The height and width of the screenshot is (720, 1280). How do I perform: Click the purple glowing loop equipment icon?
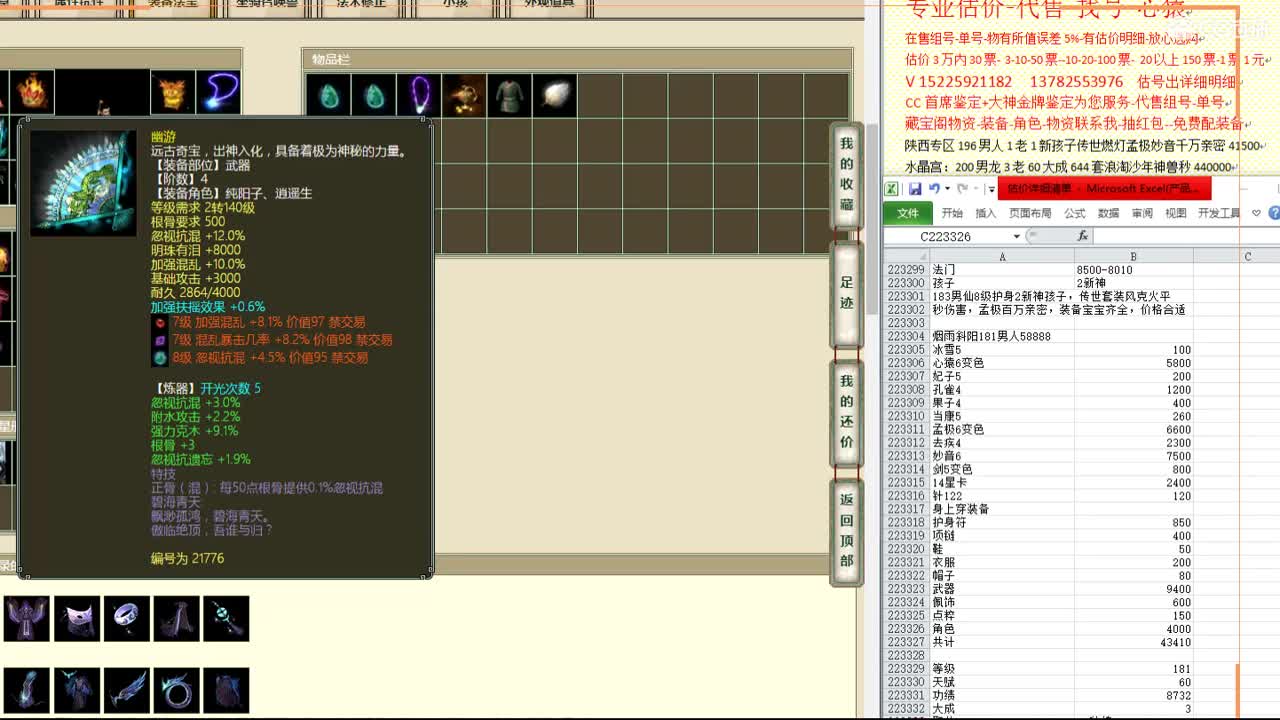[218, 92]
